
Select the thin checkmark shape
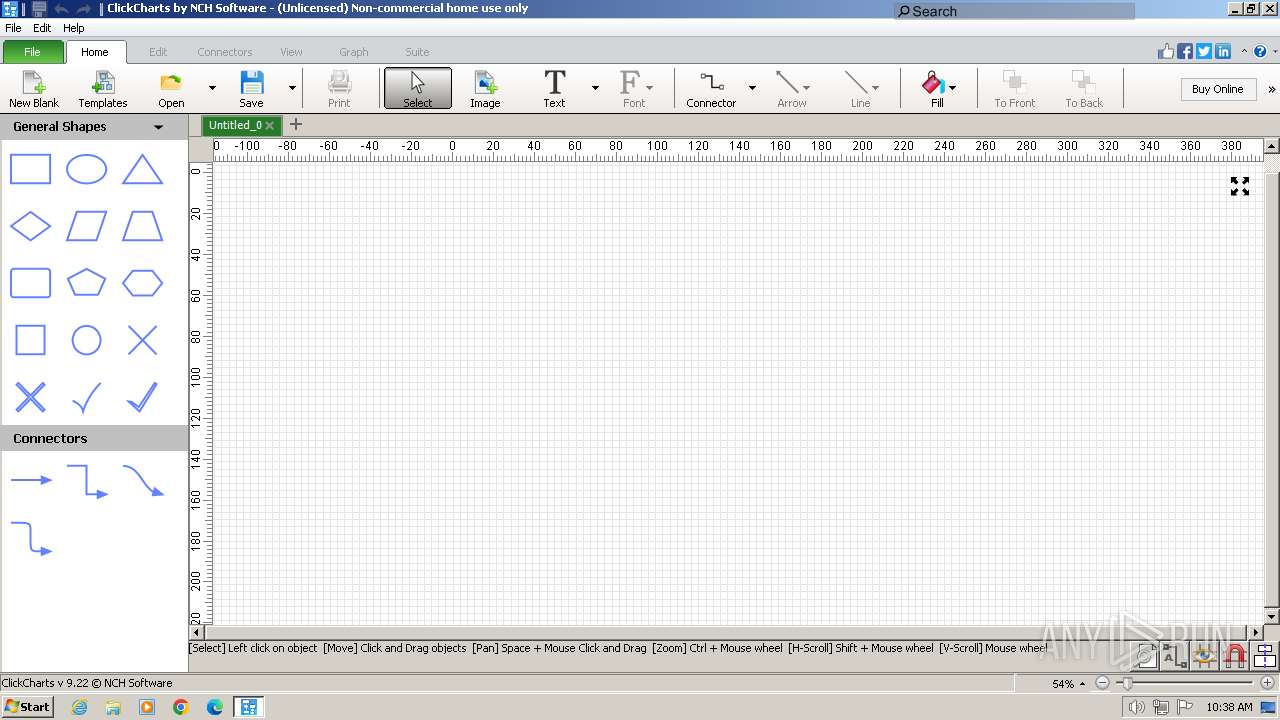click(86, 397)
